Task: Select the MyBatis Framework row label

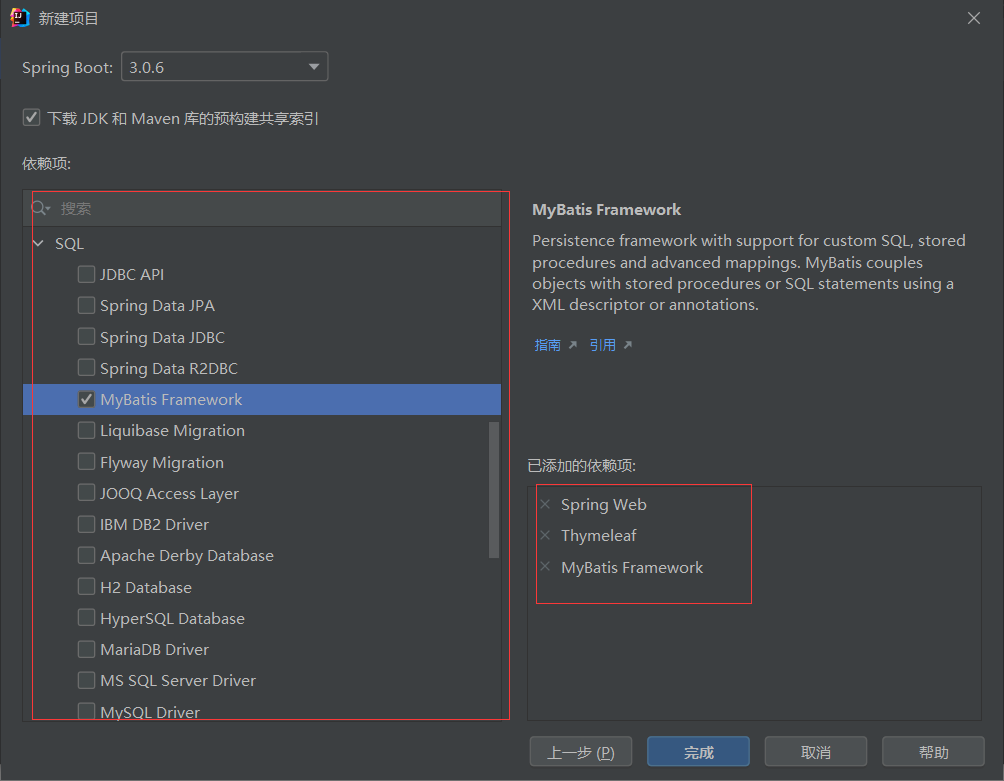Action: (171, 399)
